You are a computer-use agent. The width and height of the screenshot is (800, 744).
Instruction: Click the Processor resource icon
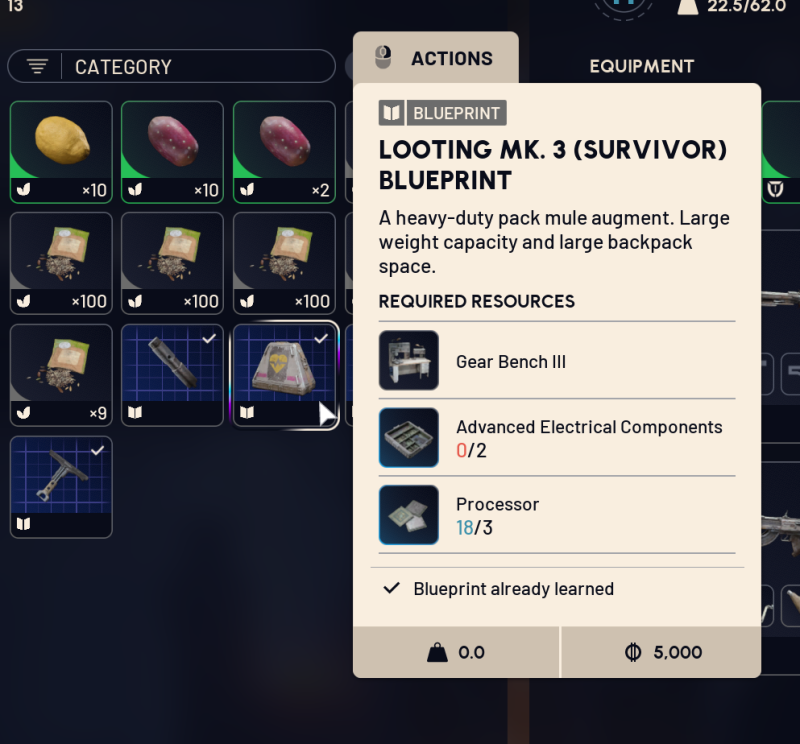point(409,515)
